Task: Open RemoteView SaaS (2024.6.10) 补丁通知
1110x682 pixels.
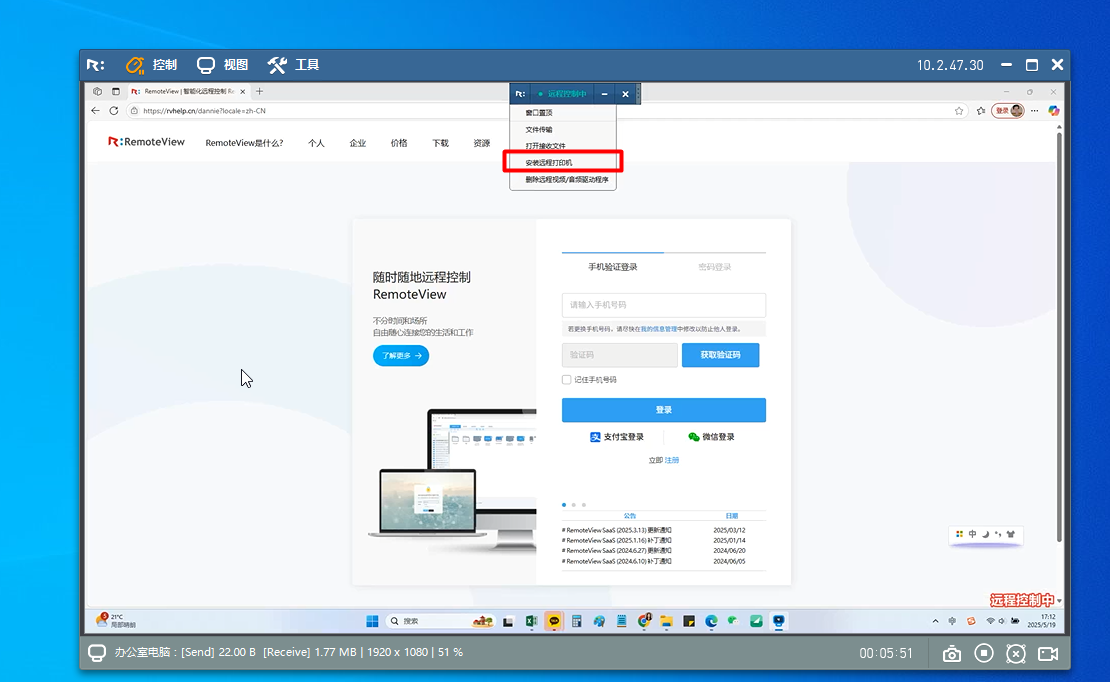Action: pos(617,561)
